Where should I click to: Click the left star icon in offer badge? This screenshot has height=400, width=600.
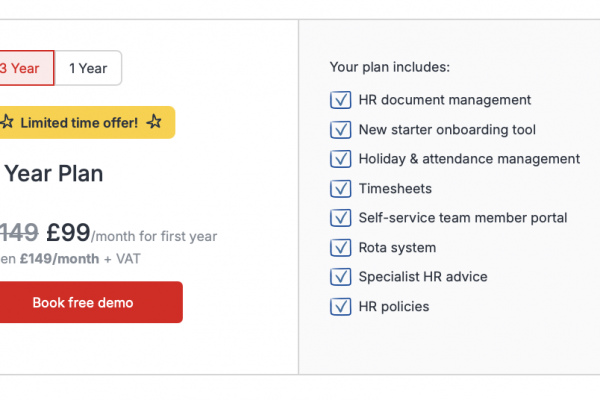click(x=7, y=122)
